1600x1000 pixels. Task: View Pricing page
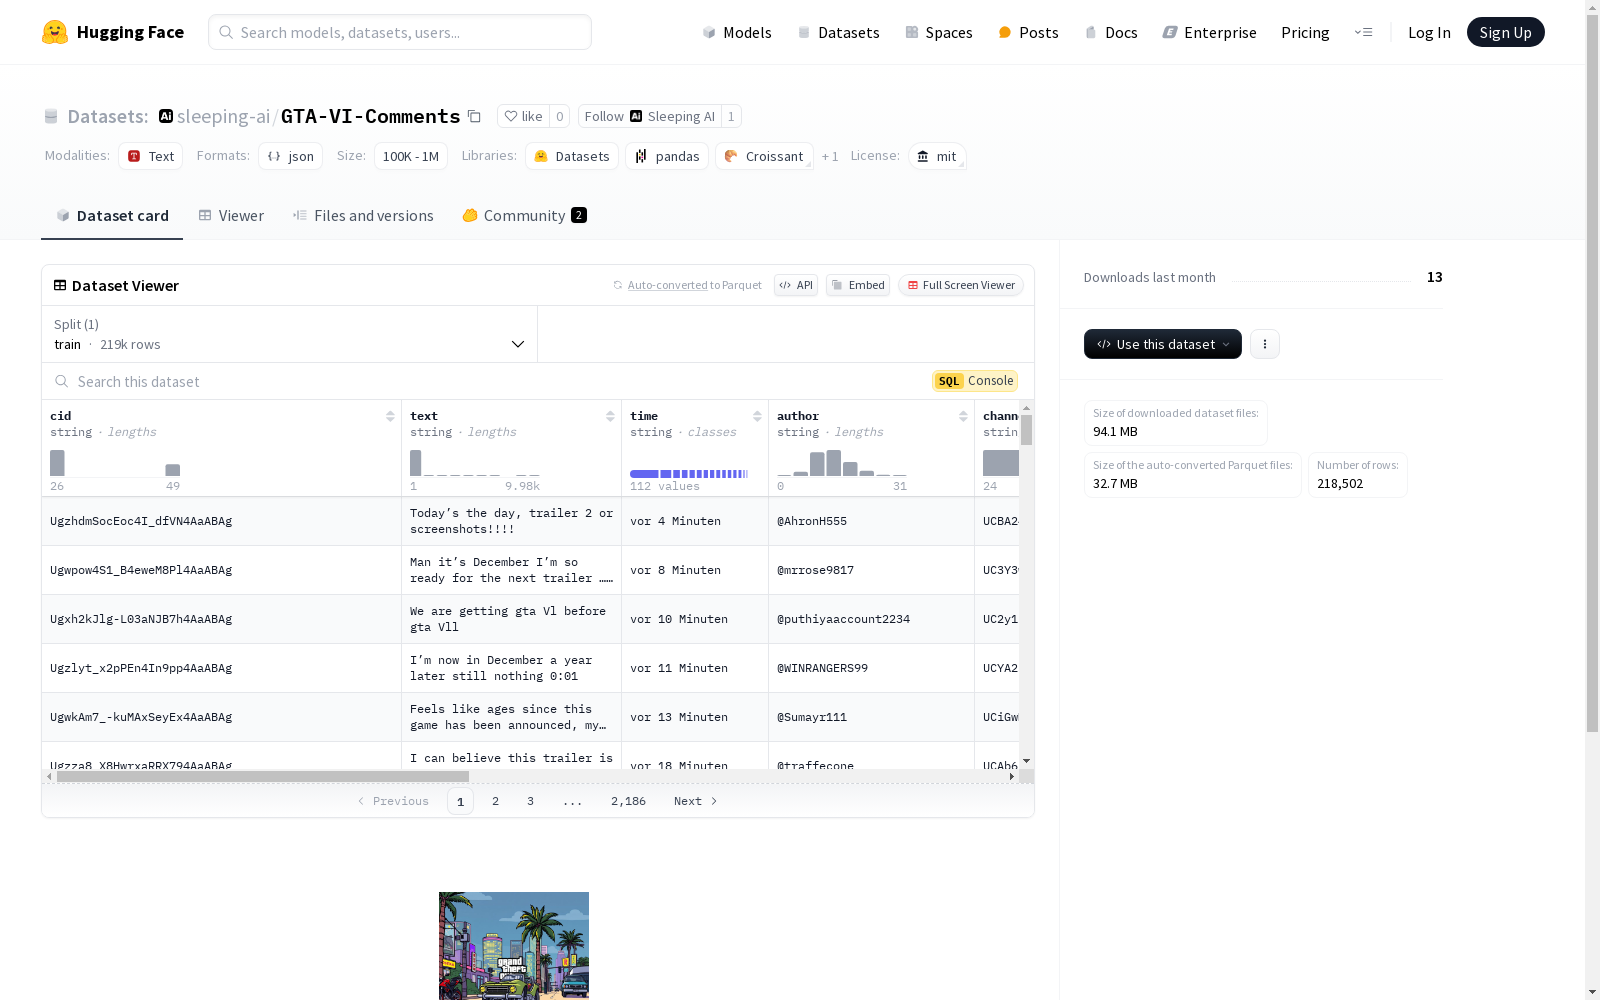click(x=1305, y=32)
